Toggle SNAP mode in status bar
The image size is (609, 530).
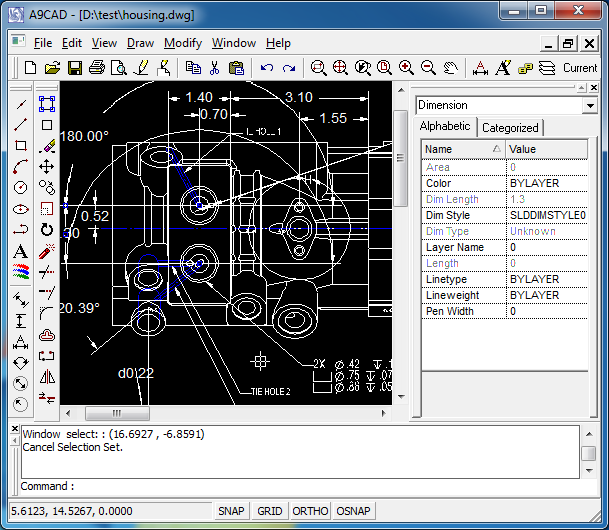click(x=231, y=511)
